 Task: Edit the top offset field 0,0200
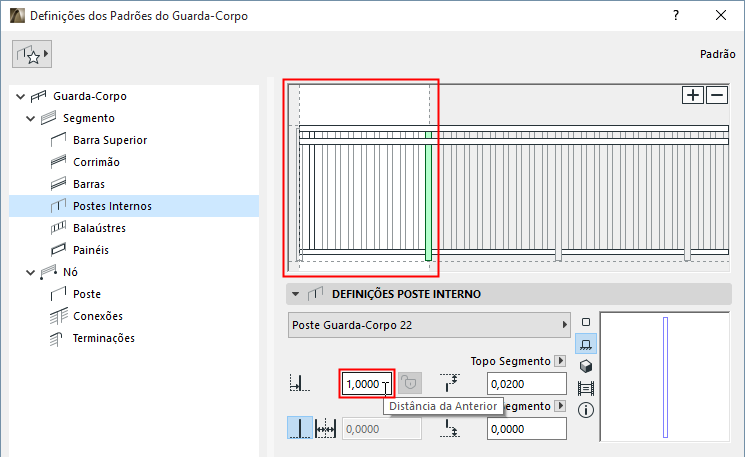tap(526, 384)
